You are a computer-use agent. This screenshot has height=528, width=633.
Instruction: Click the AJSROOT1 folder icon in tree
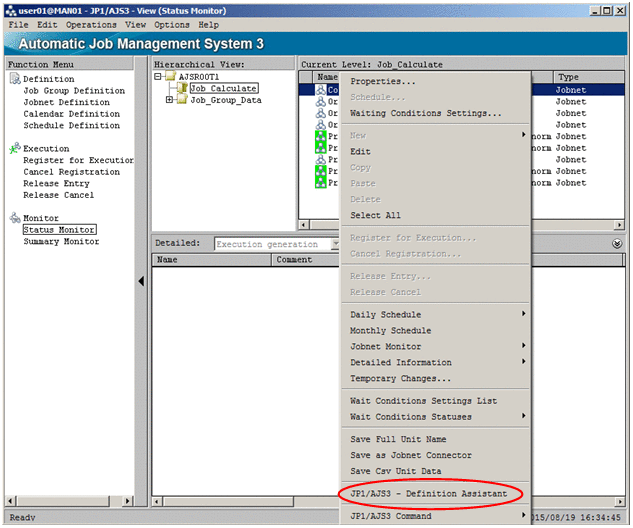click(x=170, y=76)
